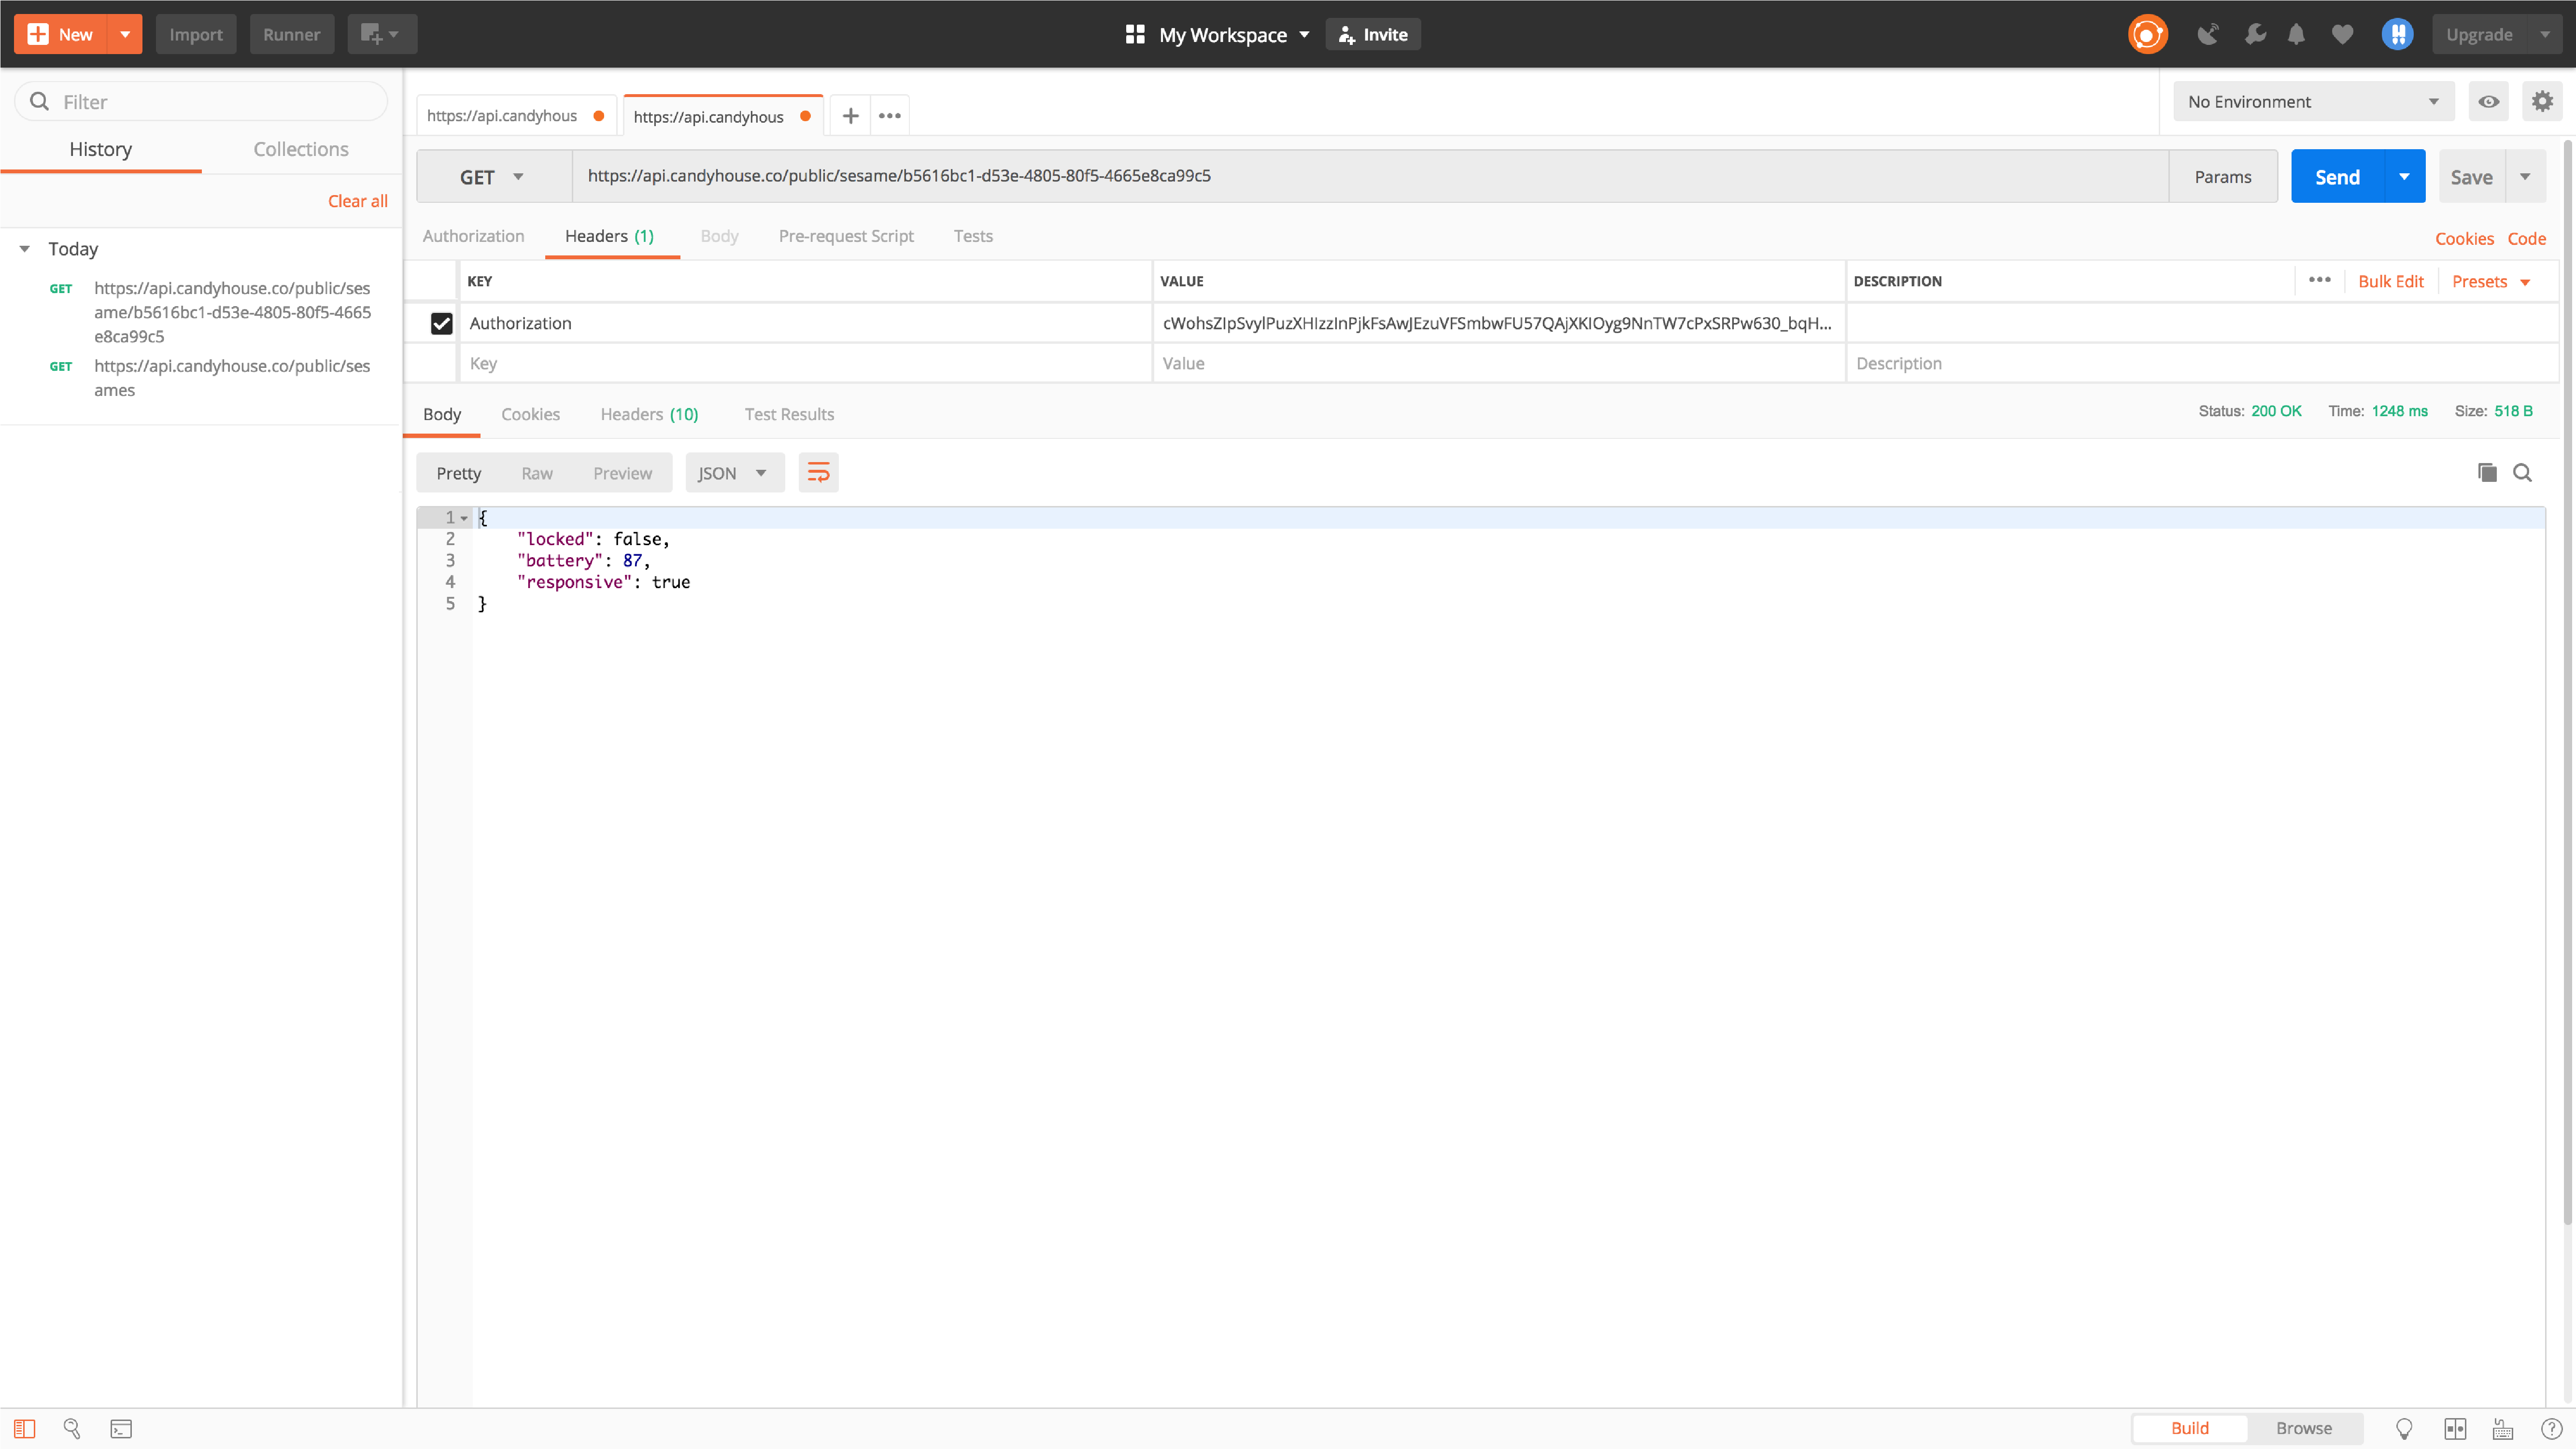Open the request Authorization tab

(x=473, y=236)
